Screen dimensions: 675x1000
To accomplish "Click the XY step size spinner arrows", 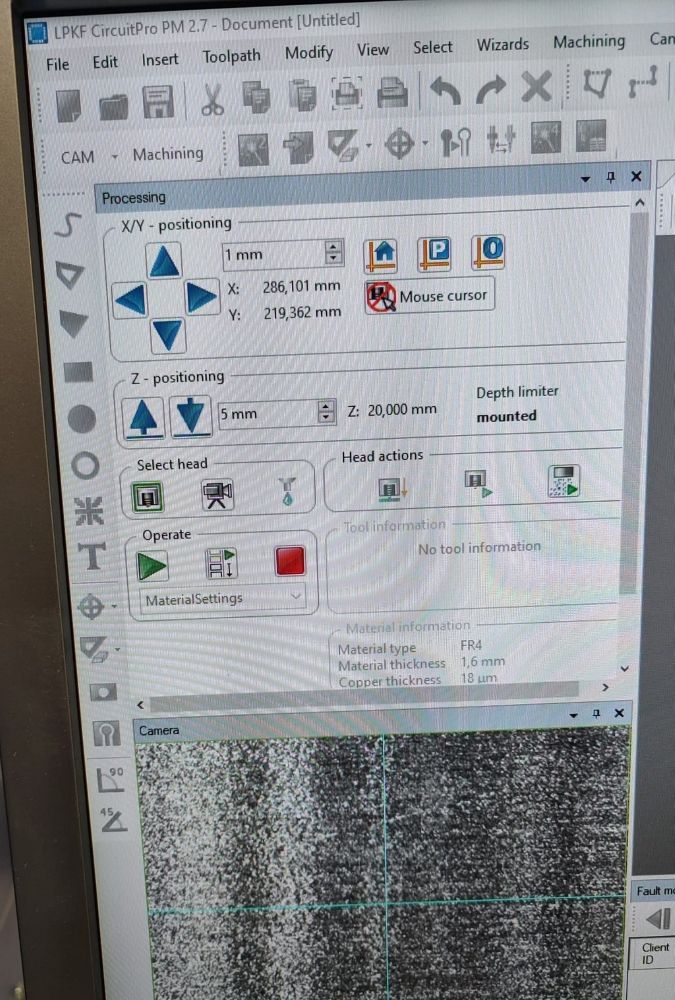I will [334, 252].
